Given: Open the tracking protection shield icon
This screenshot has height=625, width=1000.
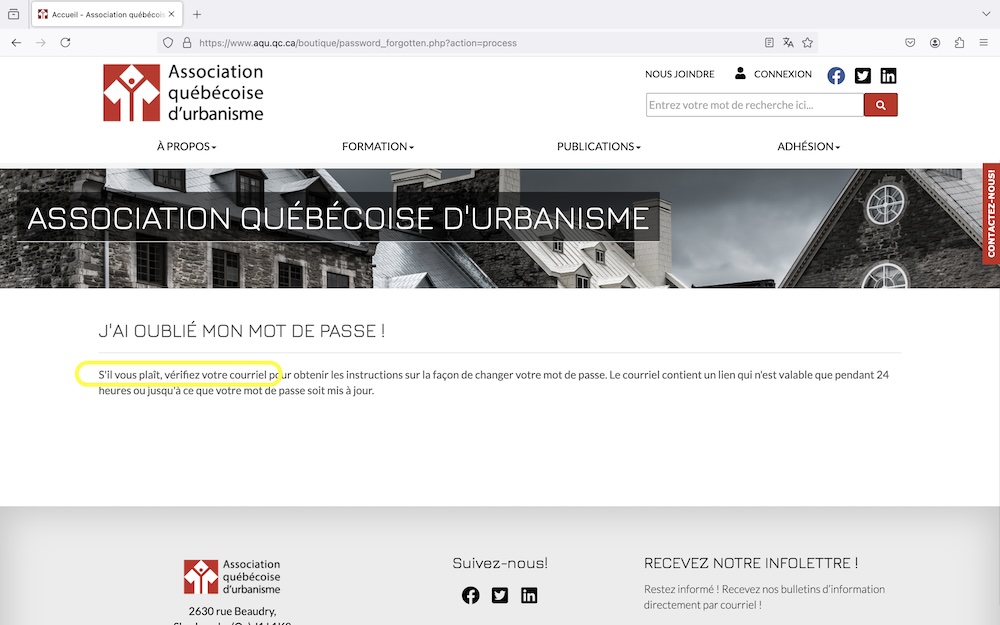Looking at the screenshot, I should pos(168,43).
